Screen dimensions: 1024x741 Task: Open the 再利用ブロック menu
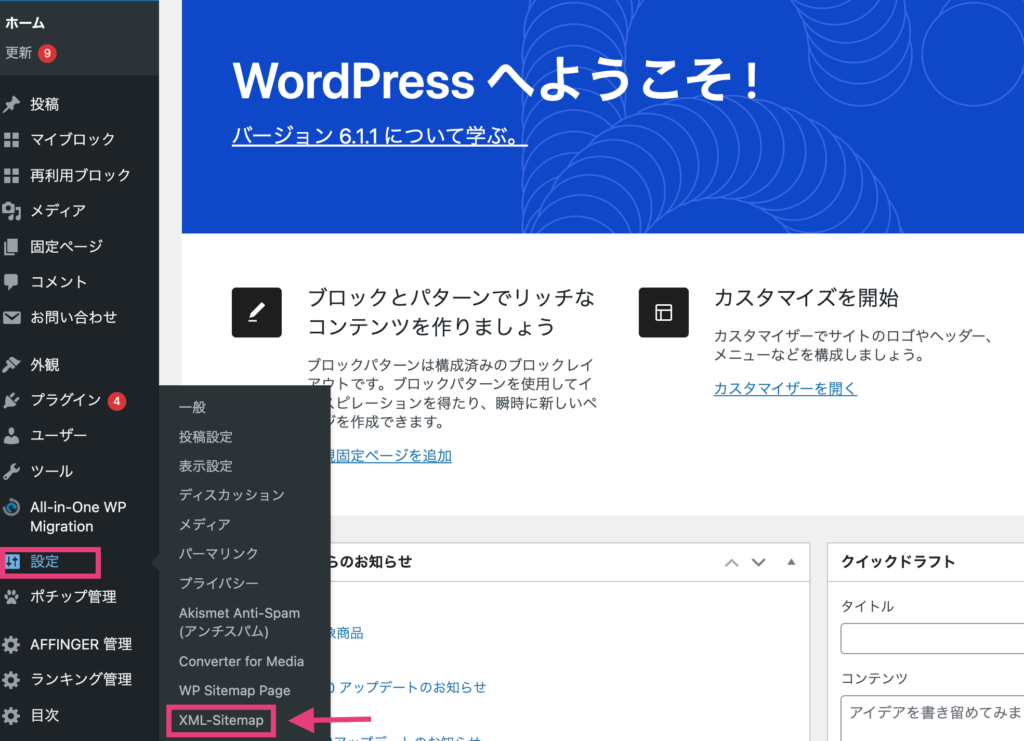[79, 175]
